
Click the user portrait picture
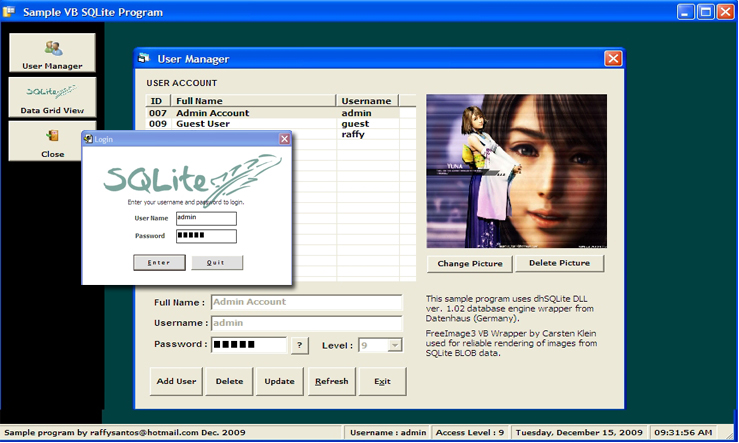(x=516, y=171)
